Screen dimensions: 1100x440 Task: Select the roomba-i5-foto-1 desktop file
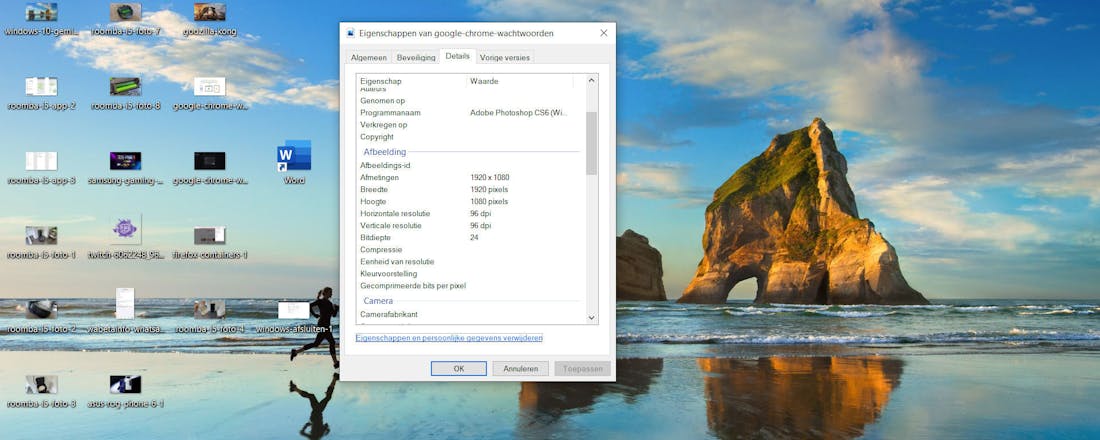(x=41, y=243)
